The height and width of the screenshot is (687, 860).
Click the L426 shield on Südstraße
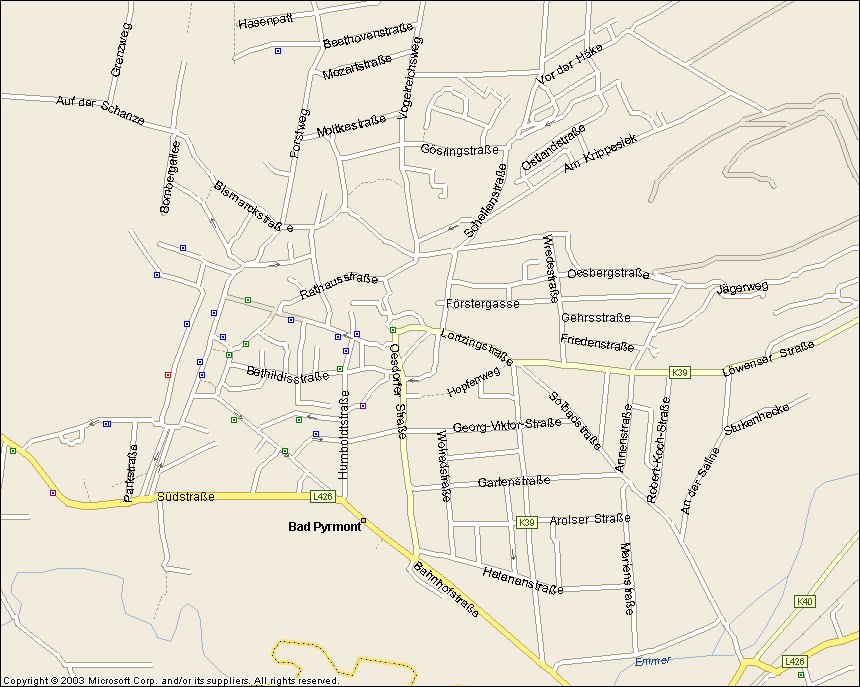point(321,496)
